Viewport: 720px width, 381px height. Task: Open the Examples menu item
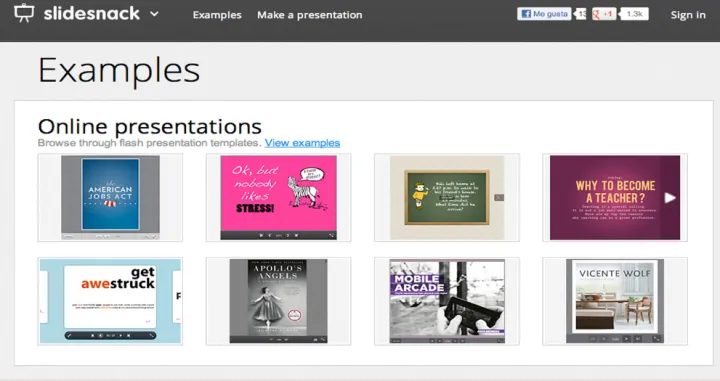[217, 15]
